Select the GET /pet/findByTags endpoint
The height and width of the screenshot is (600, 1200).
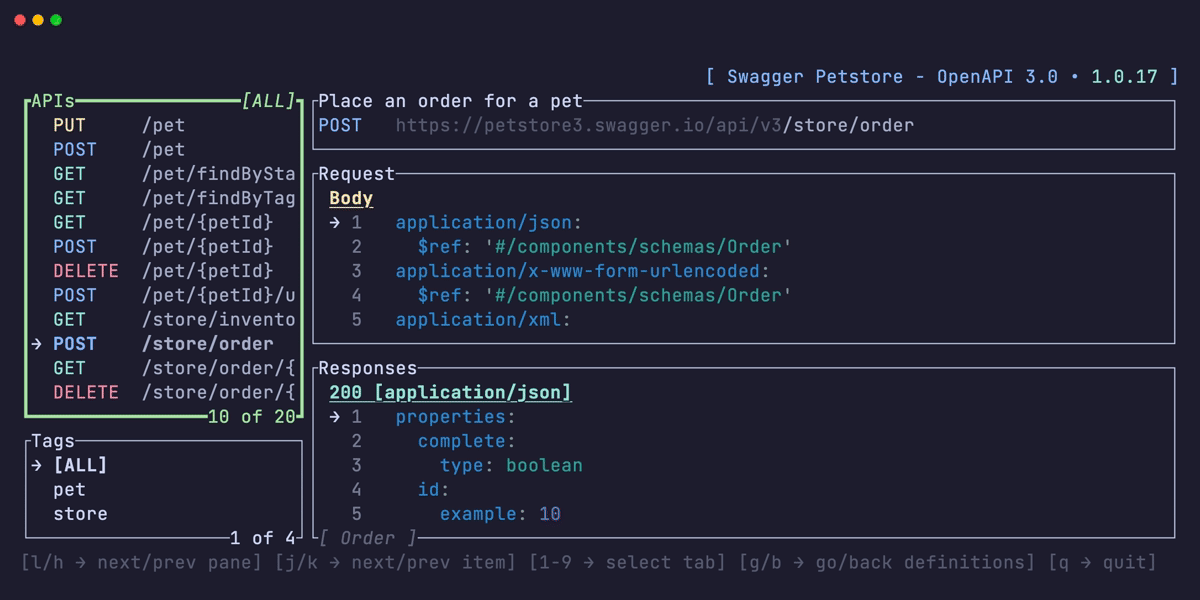coord(150,197)
